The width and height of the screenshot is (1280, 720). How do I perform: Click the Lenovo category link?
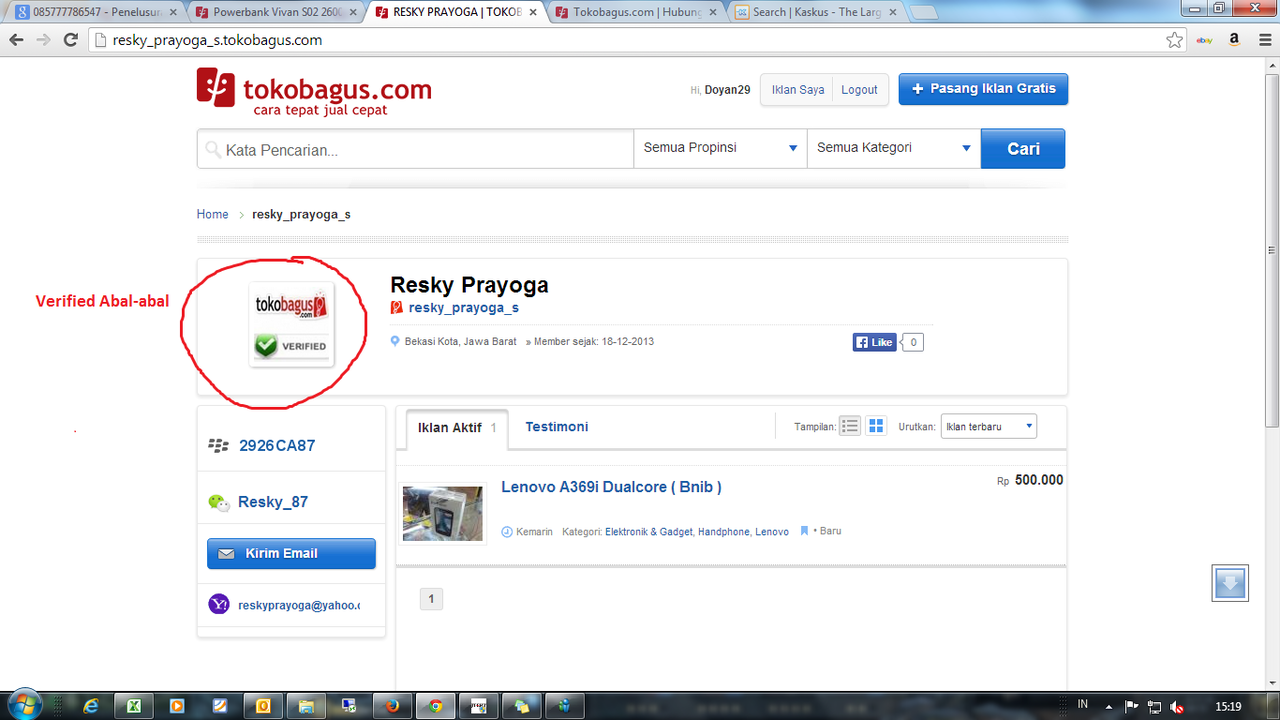(772, 532)
